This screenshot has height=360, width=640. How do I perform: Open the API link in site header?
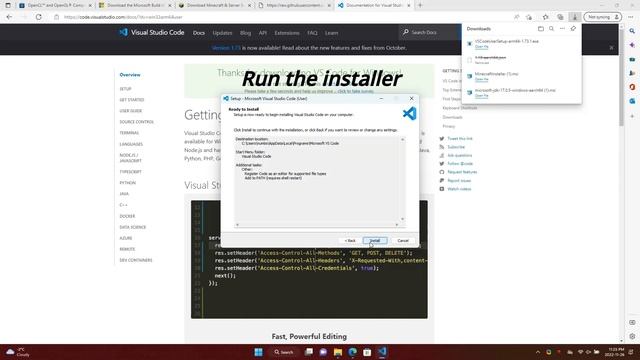[263, 33]
